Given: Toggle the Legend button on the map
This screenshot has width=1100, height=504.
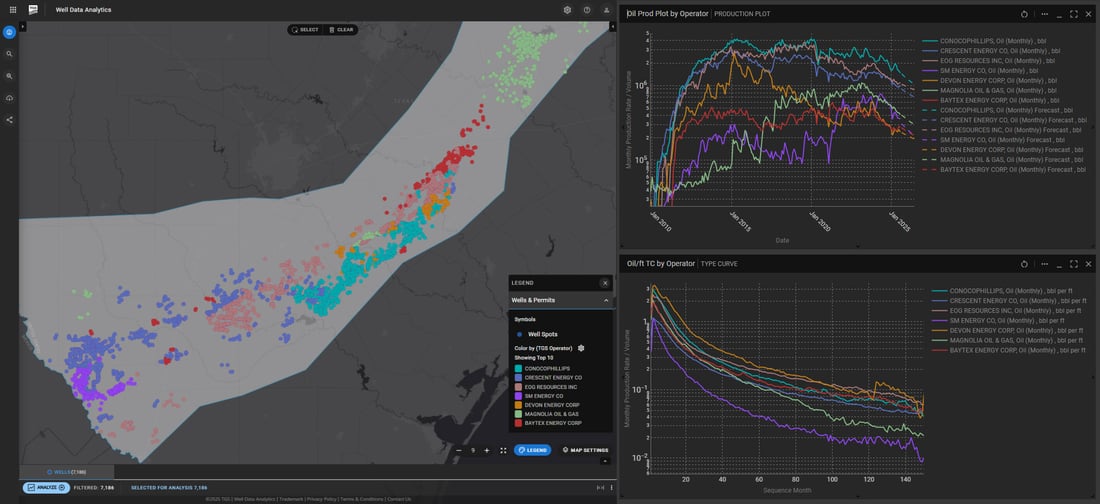Looking at the screenshot, I should click(532, 450).
